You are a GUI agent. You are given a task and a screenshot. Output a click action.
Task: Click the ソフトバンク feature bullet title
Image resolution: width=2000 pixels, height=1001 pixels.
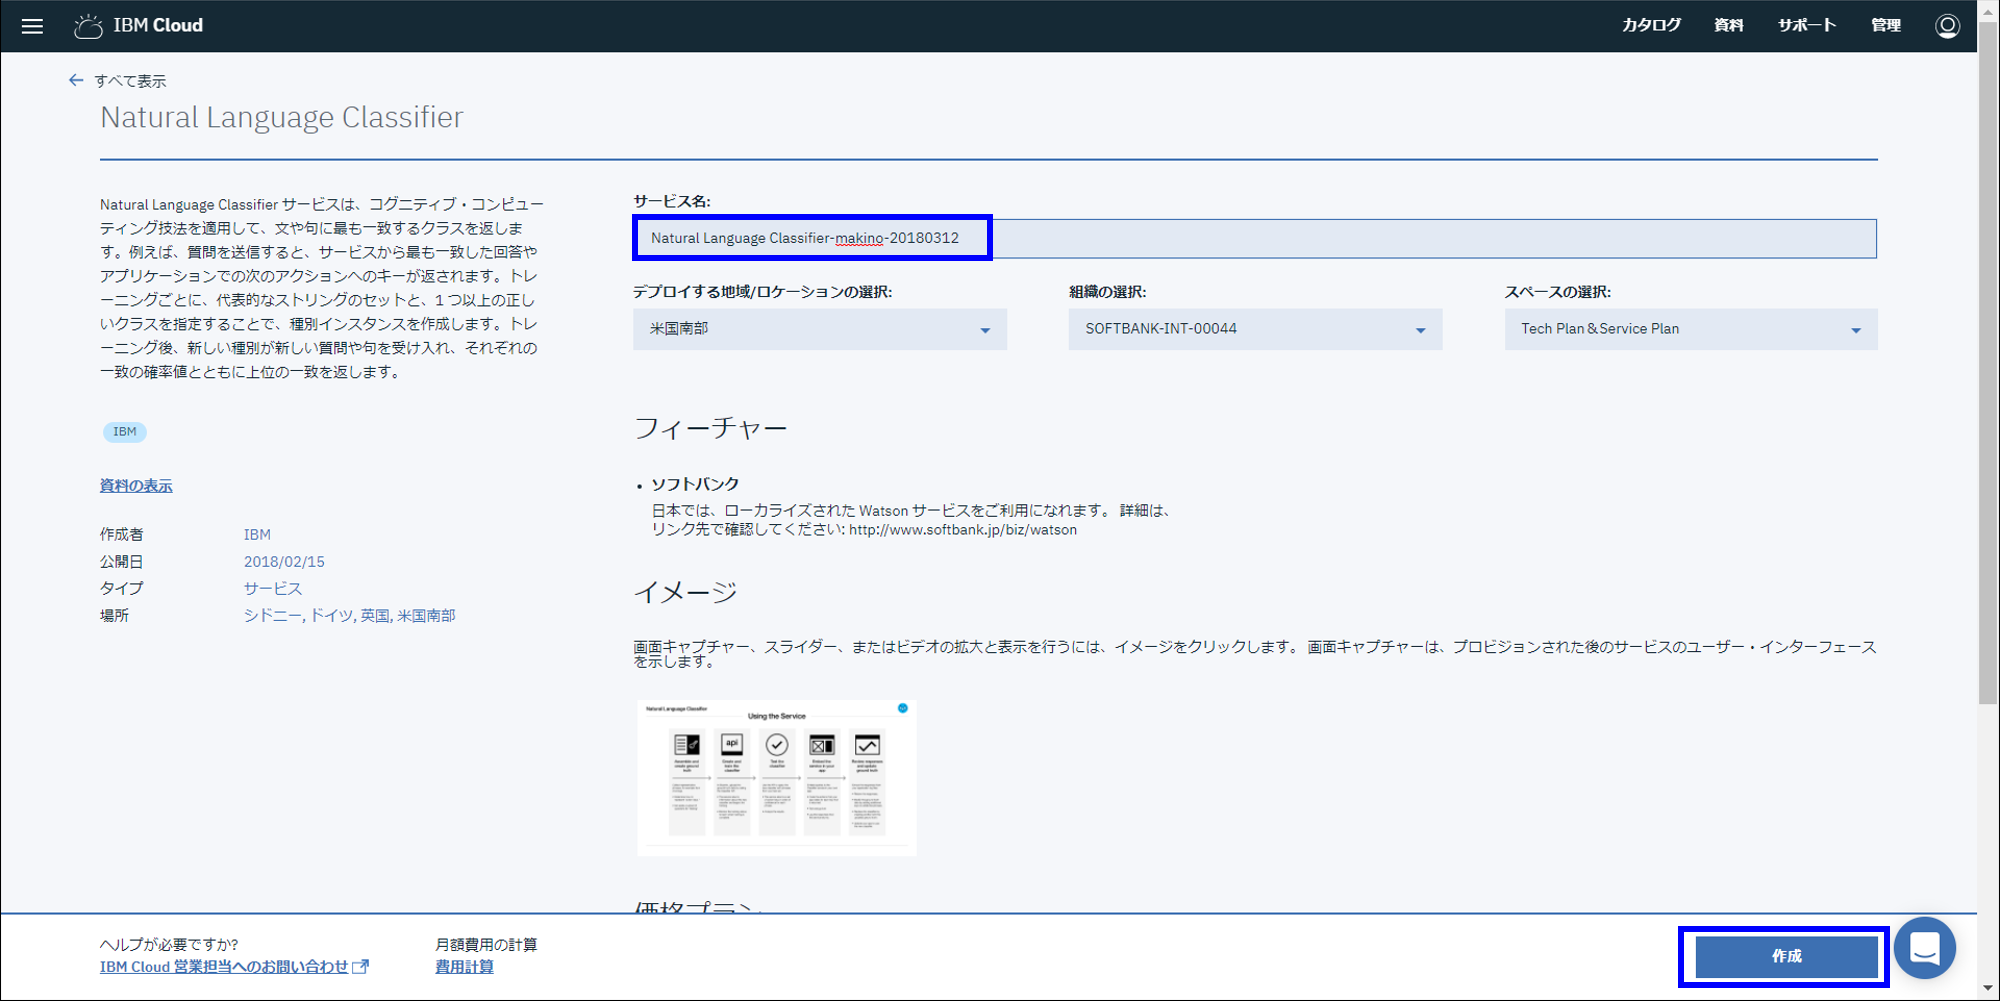(x=695, y=484)
